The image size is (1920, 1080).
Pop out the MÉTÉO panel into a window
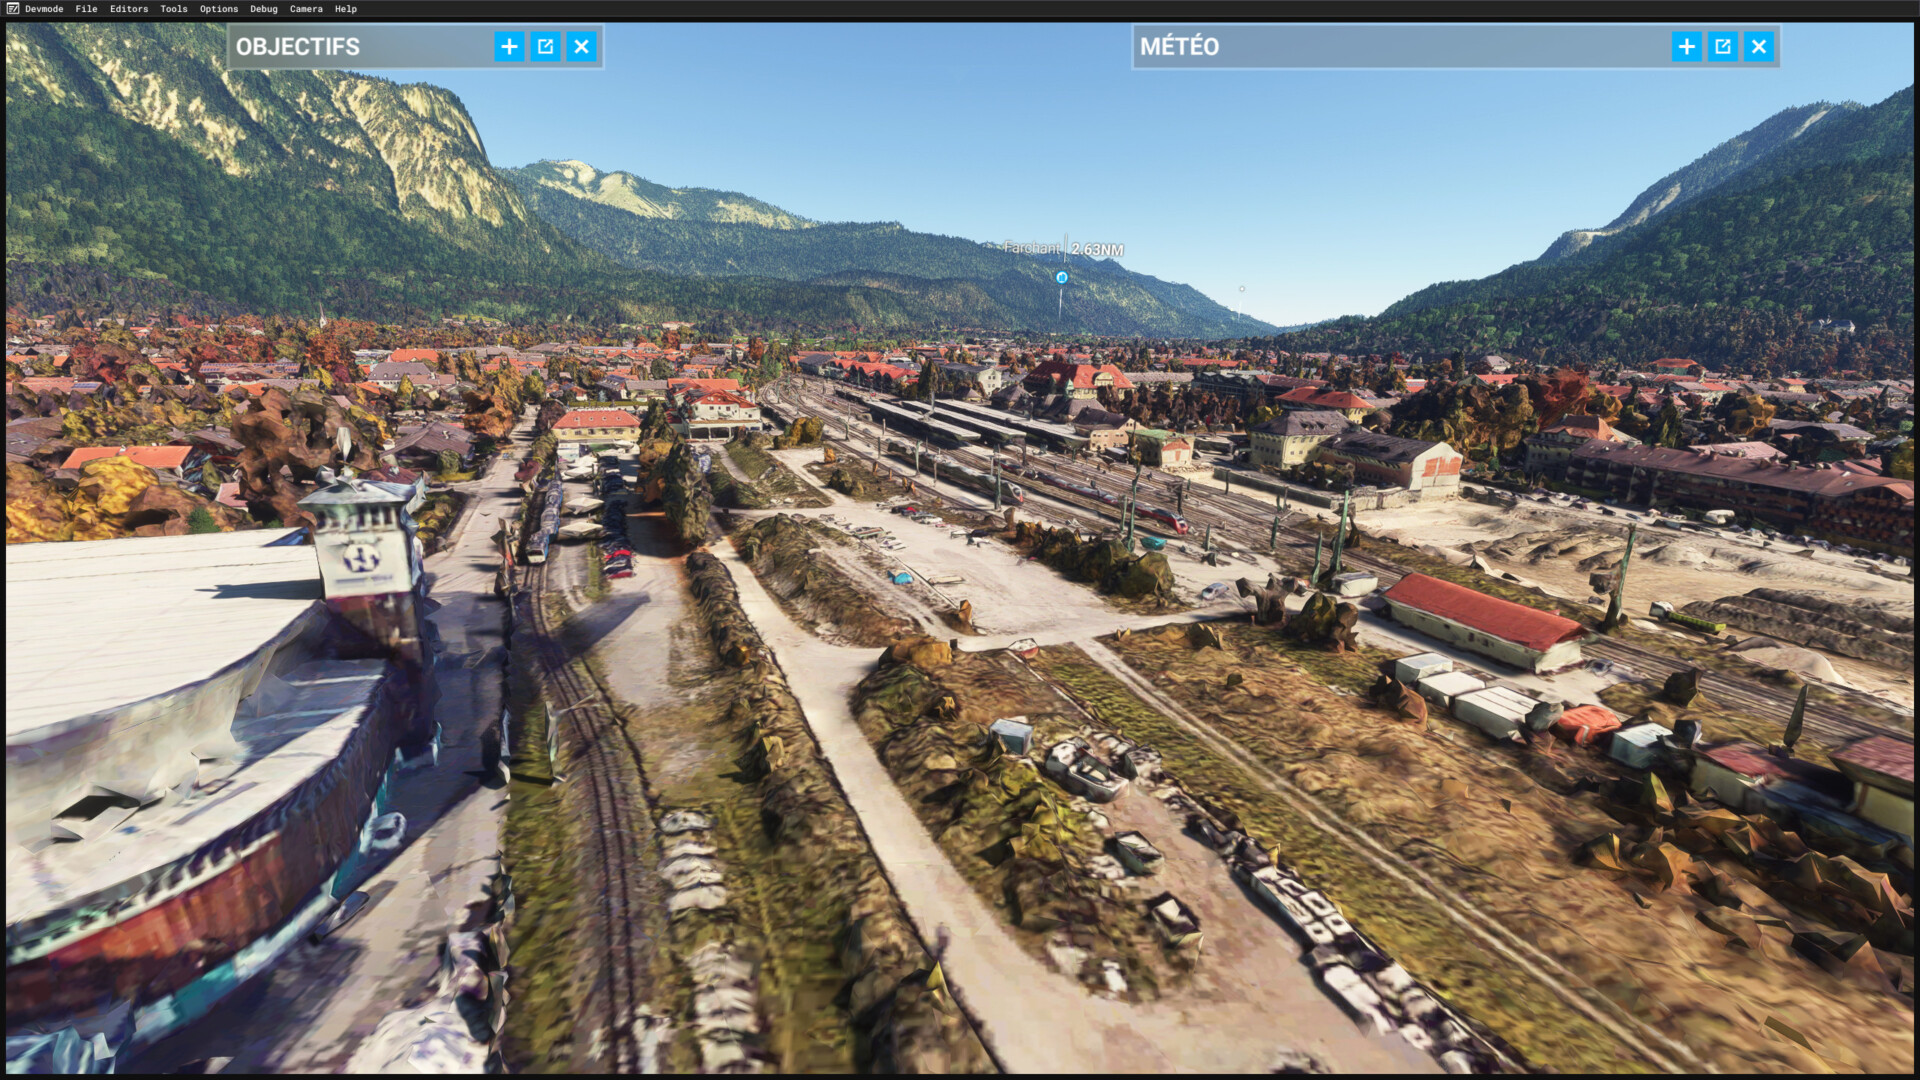pyautogui.click(x=1722, y=47)
